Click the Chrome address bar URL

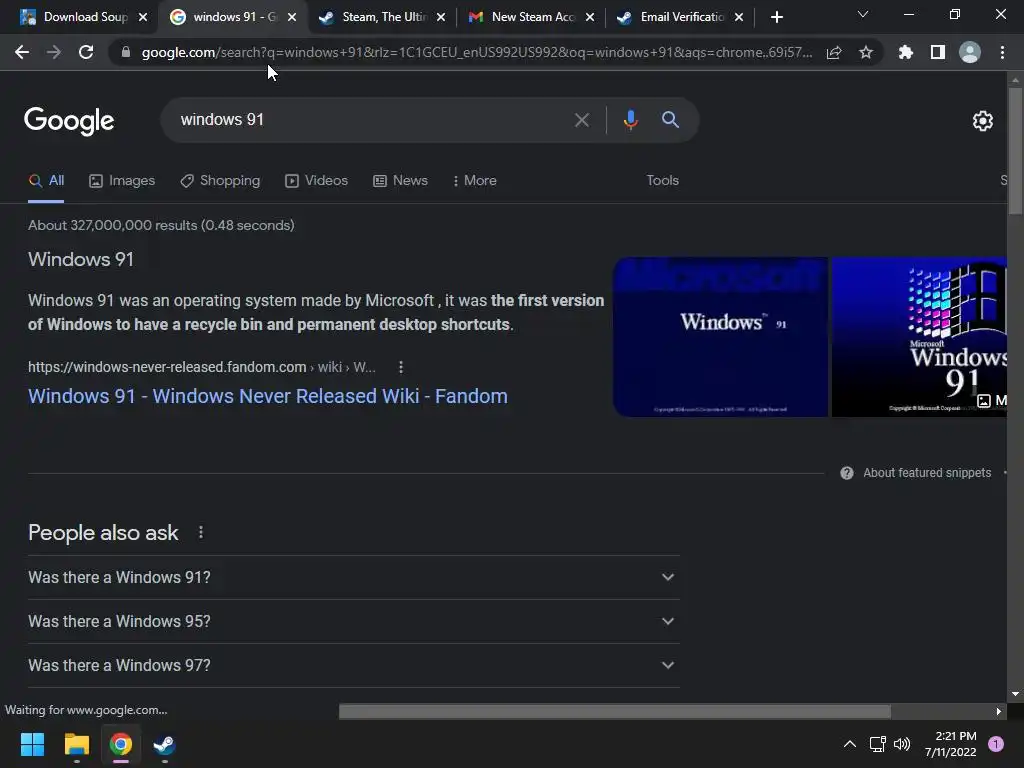tap(477, 52)
